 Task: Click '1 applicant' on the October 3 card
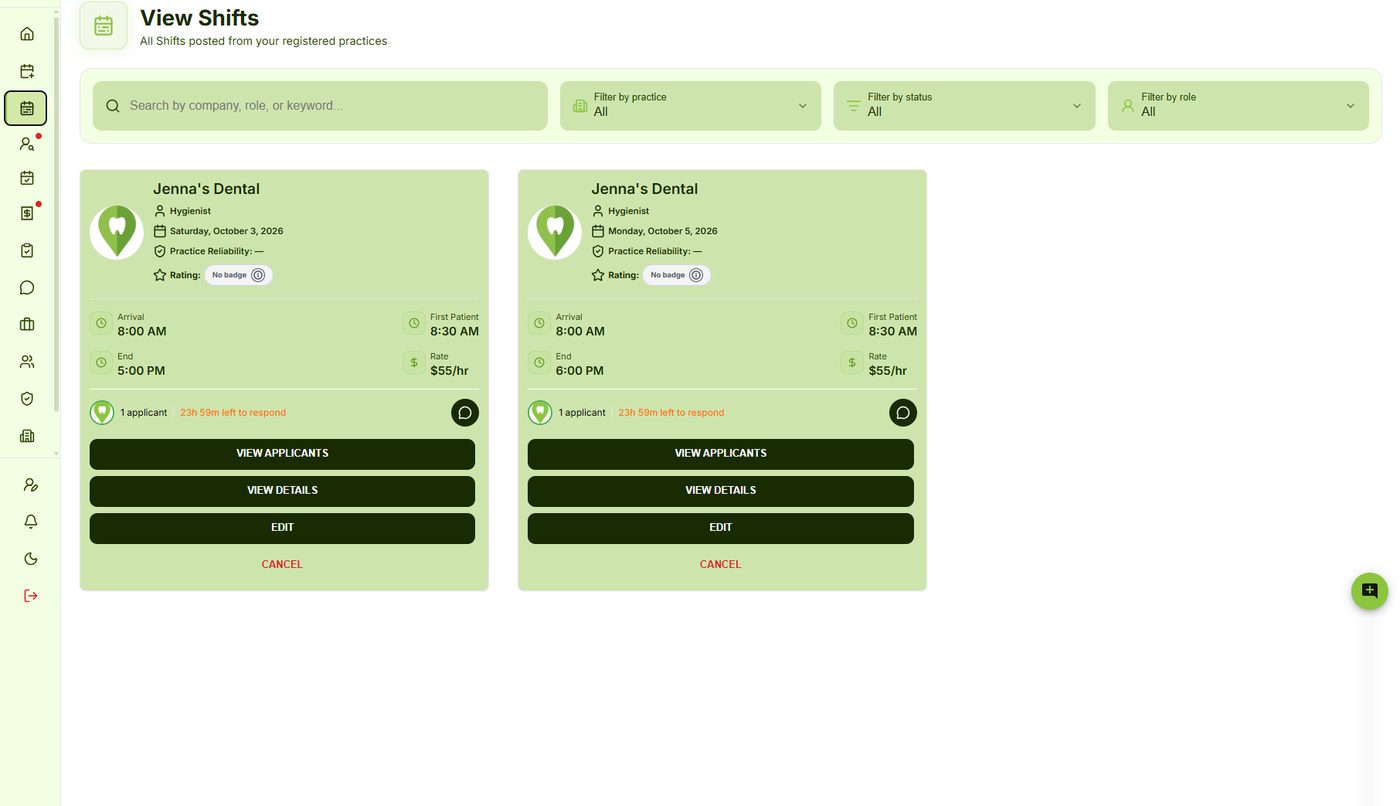[x=144, y=413]
